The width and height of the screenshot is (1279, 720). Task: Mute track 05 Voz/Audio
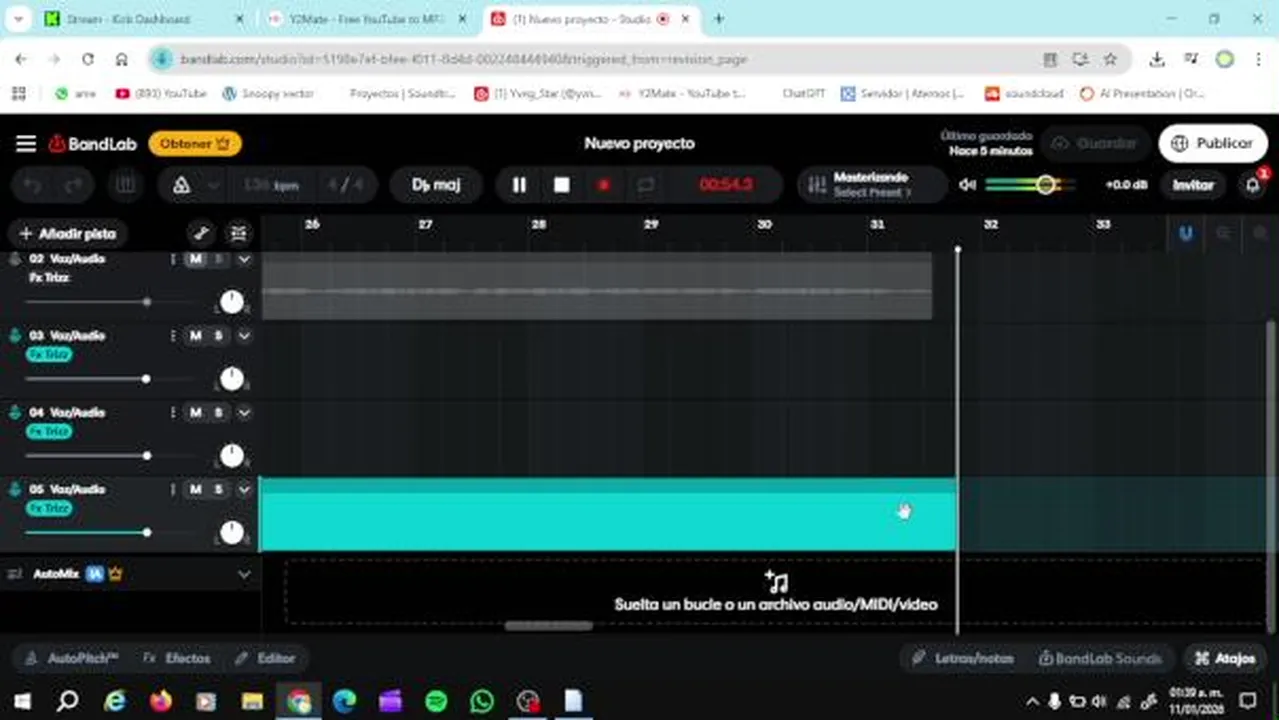196,490
